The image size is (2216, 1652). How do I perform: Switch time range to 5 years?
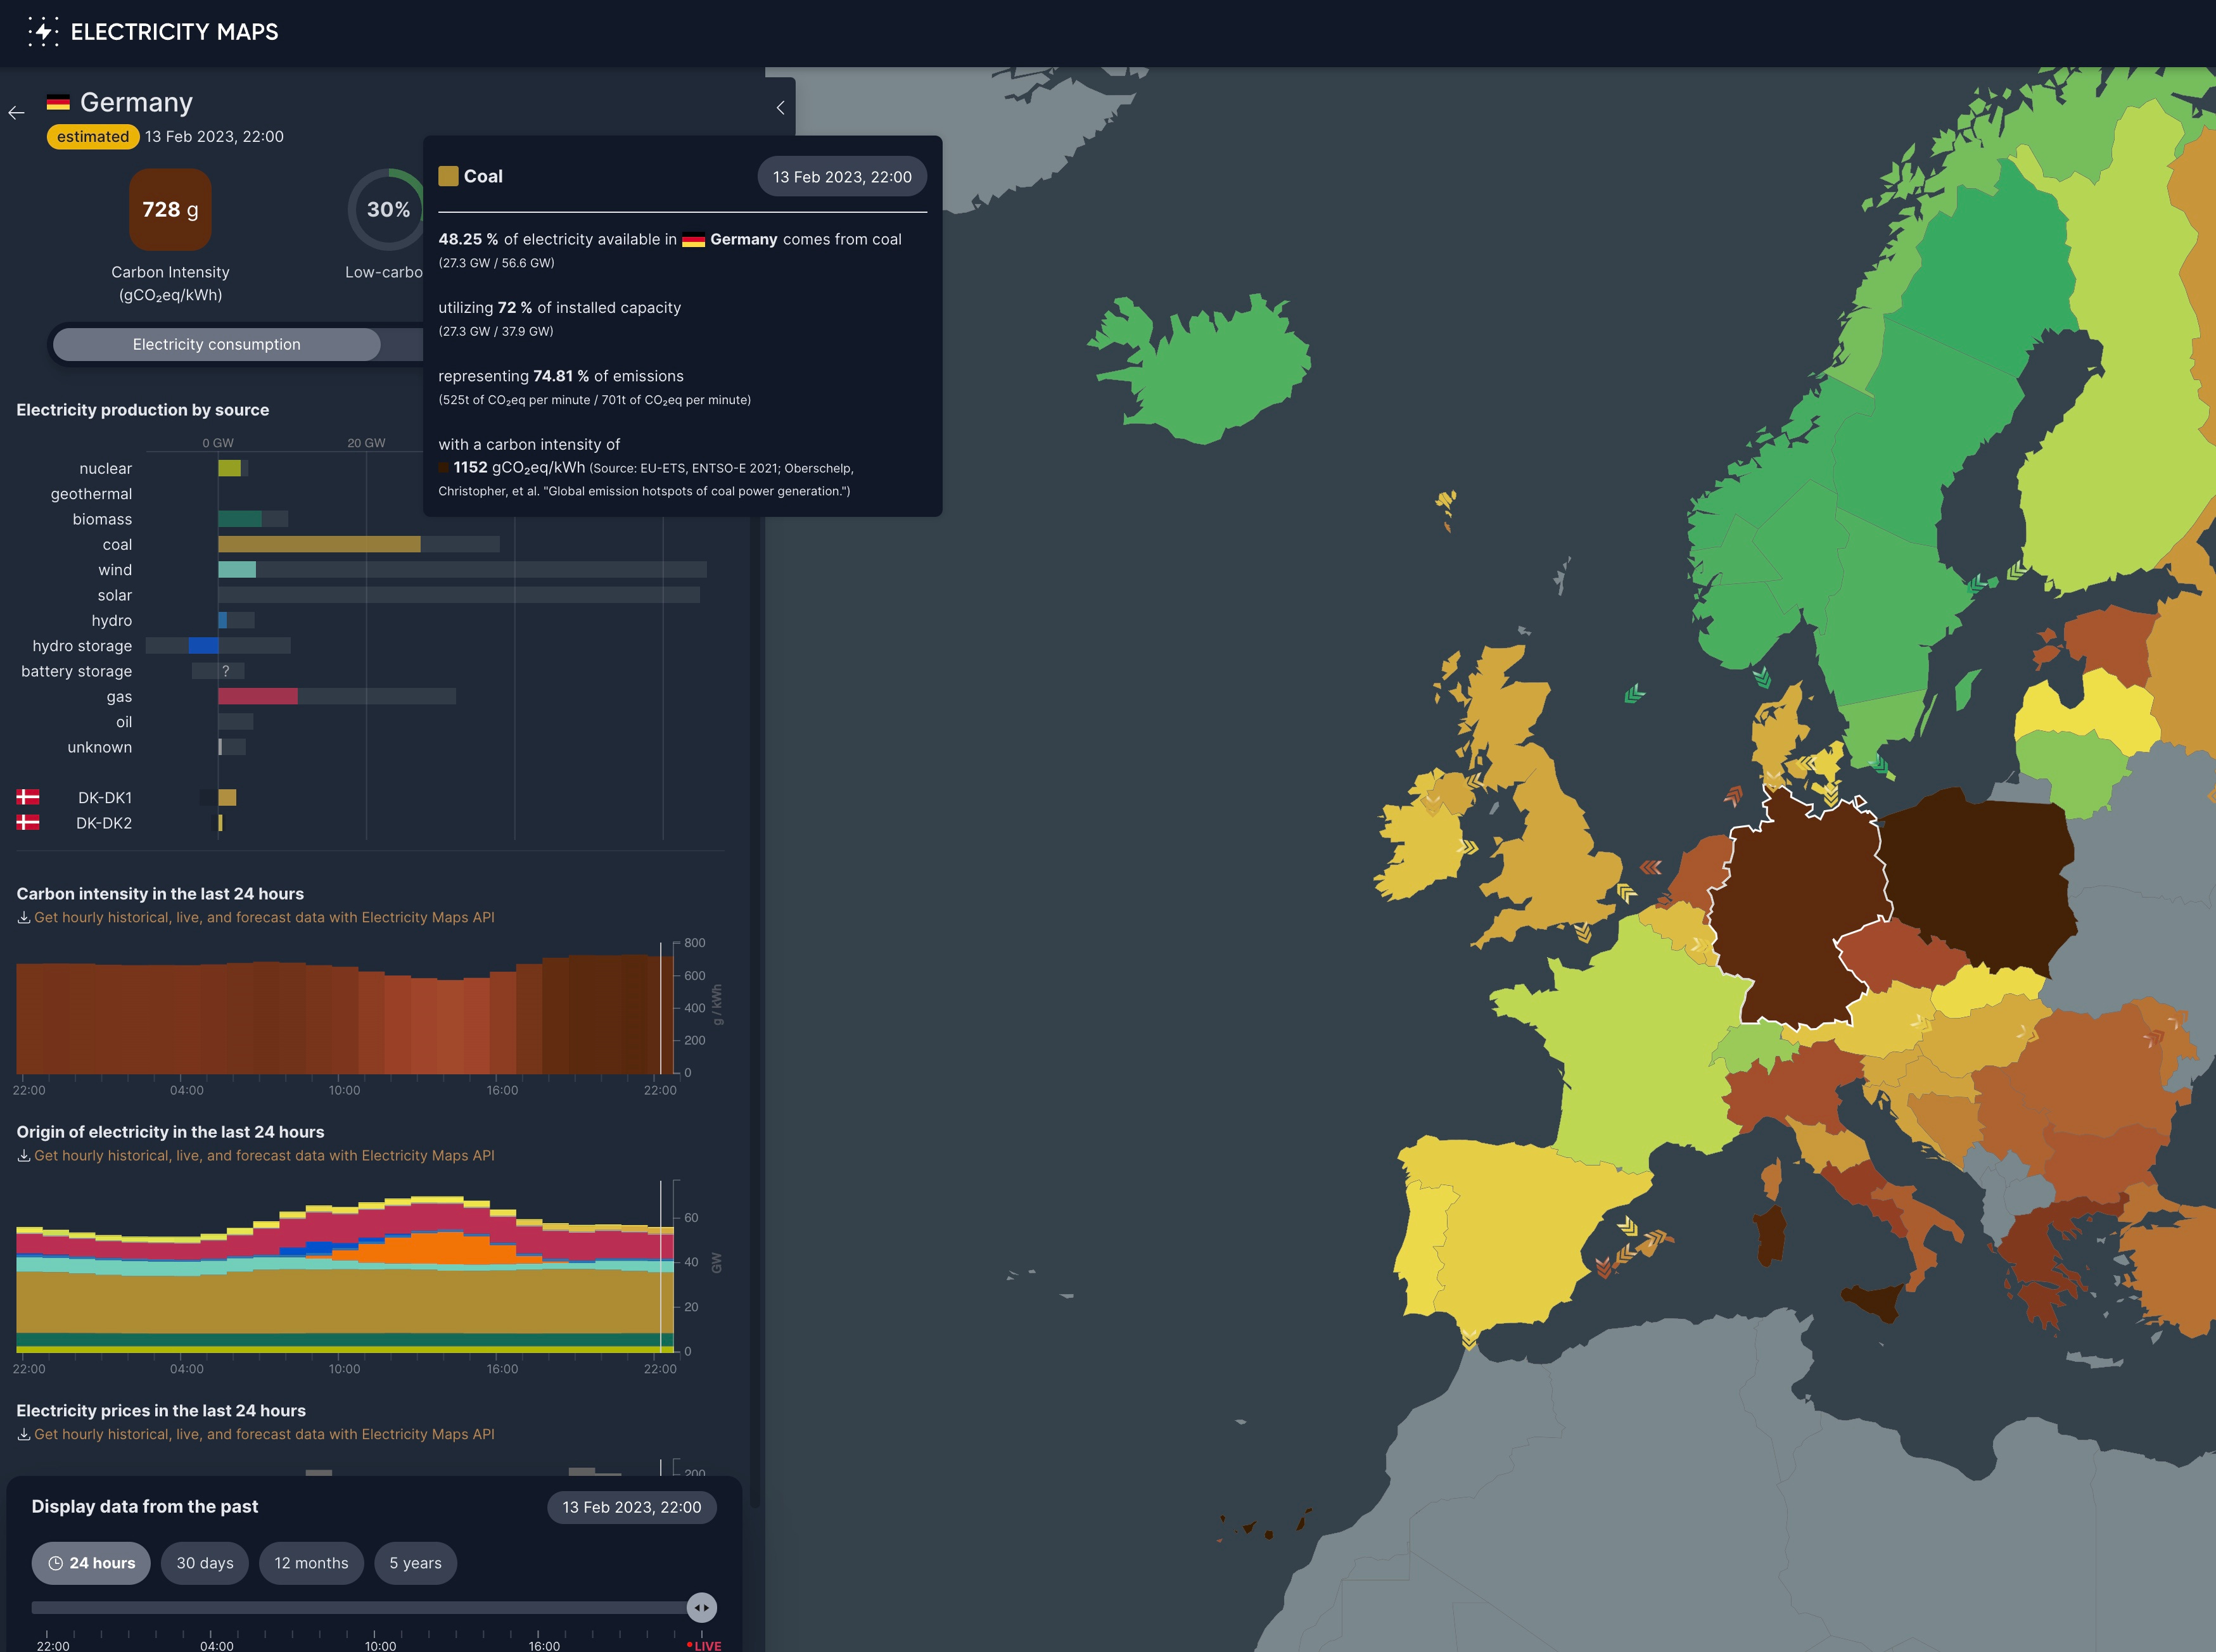[x=415, y=1563]
